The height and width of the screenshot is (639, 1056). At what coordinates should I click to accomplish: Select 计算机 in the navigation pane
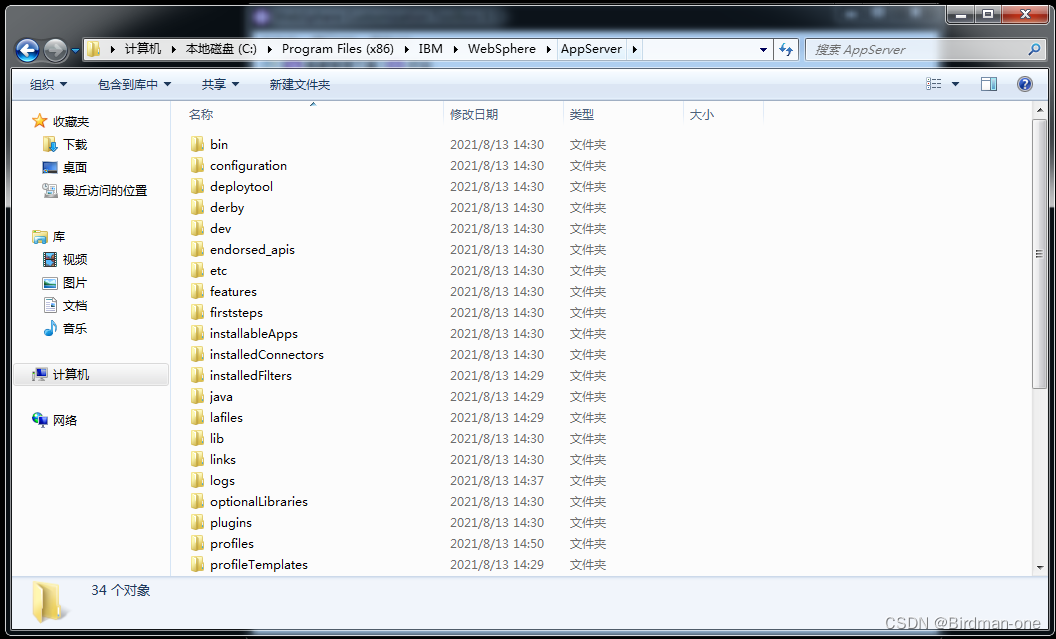click(91, 375)
